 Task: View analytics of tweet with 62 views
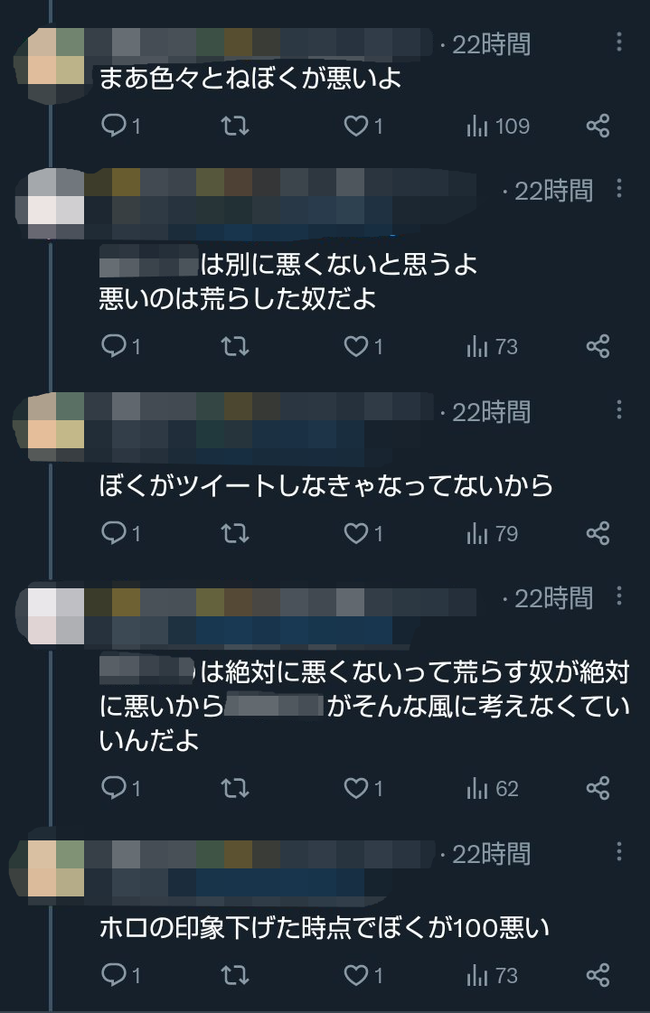492,788
